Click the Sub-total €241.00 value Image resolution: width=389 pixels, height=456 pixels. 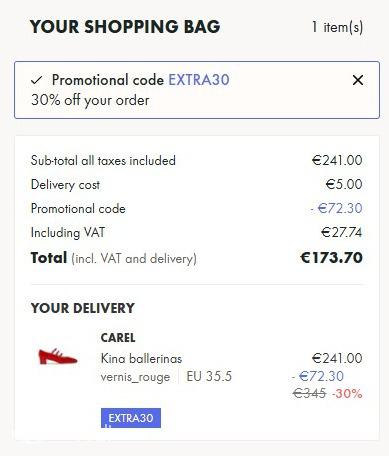point(337,160)
